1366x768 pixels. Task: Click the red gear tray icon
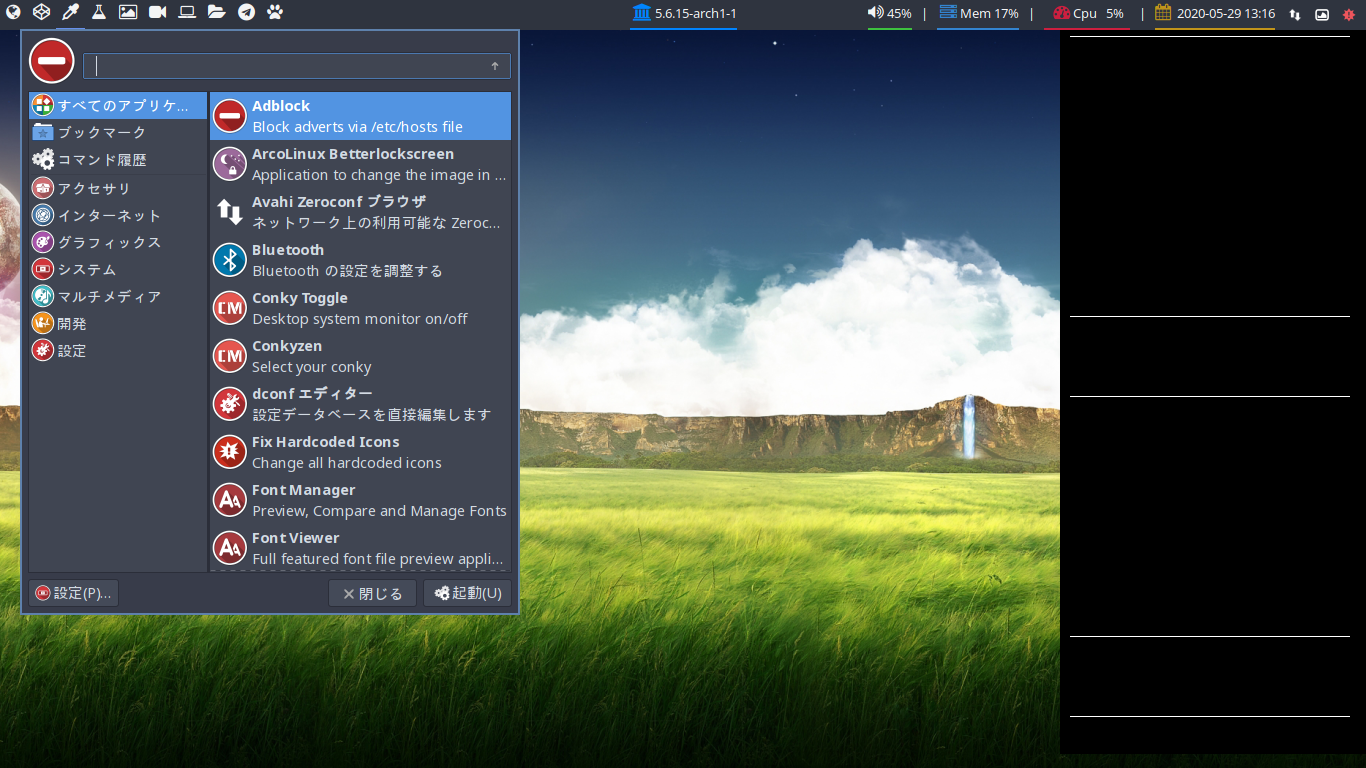pyautogui.click(x=1348, y=14)
